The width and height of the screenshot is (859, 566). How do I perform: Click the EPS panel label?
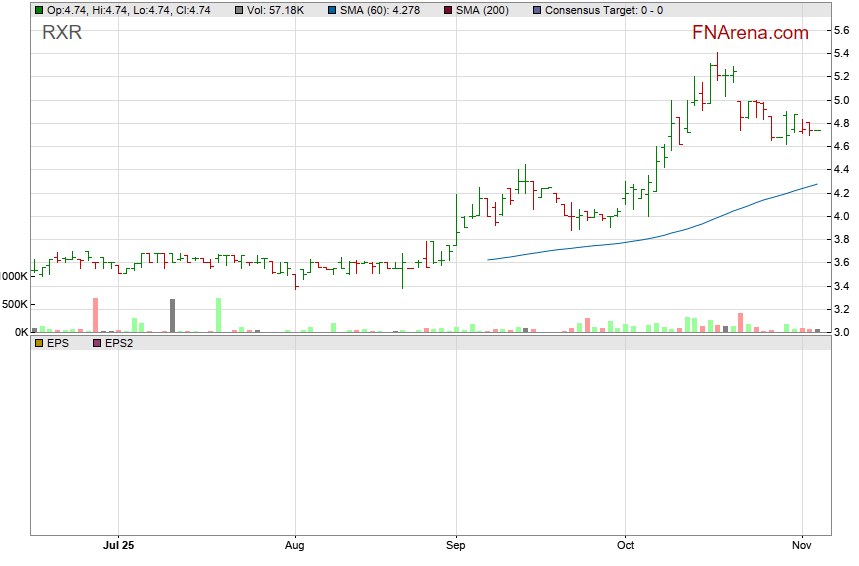[x=57, y=343]
